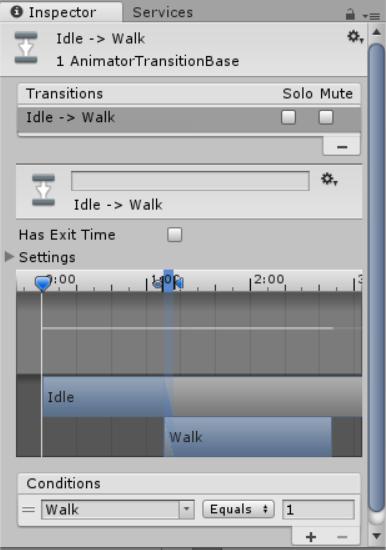
Task: Open the Inspector panel options menu icon
Action: pos(371,15)
